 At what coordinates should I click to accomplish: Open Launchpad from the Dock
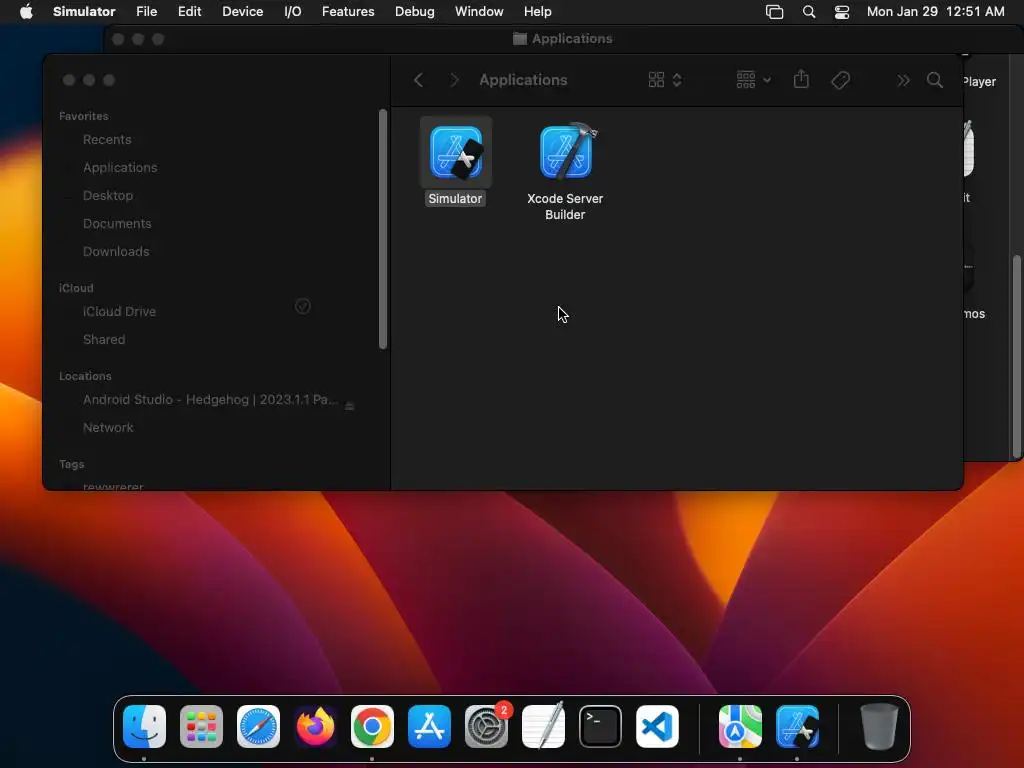[201, 727]
